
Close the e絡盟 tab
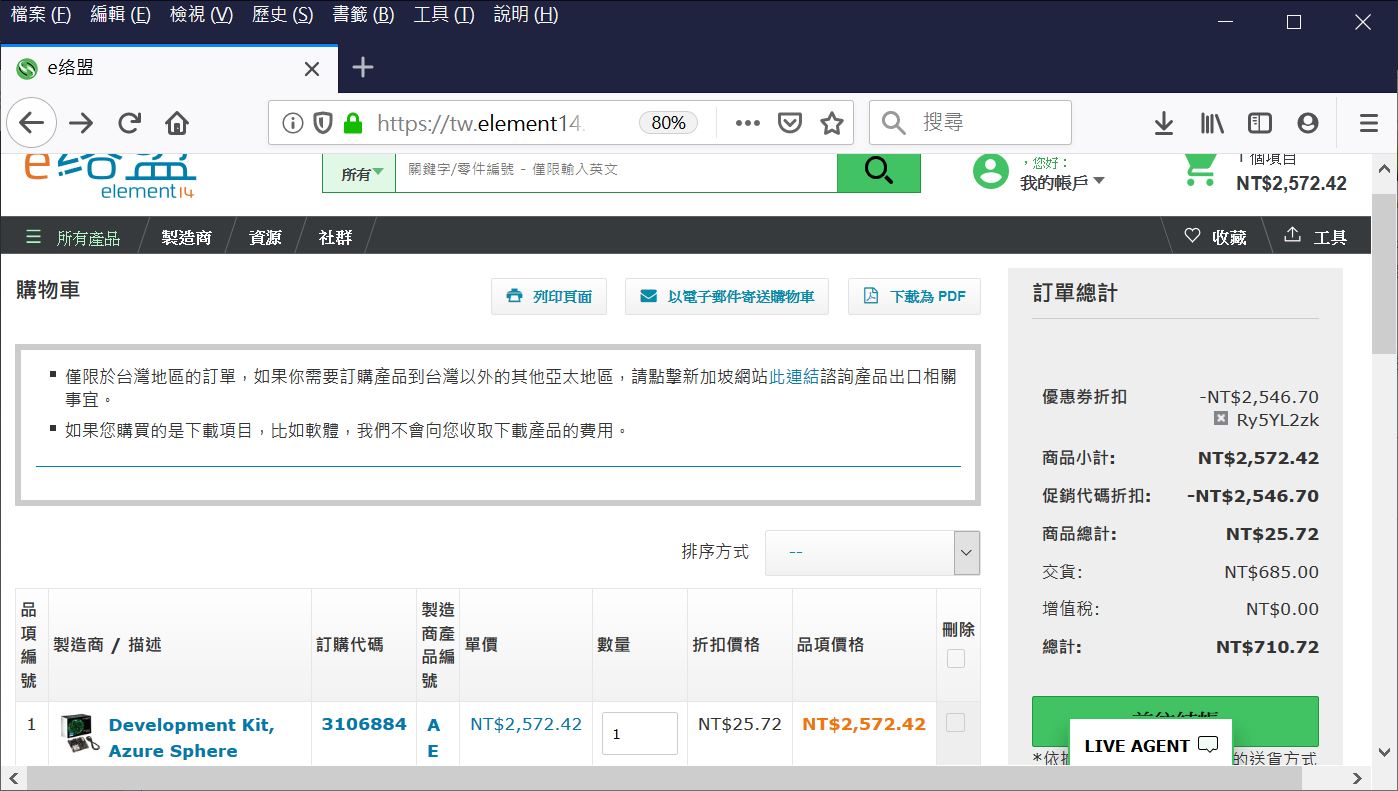(312, 69)
